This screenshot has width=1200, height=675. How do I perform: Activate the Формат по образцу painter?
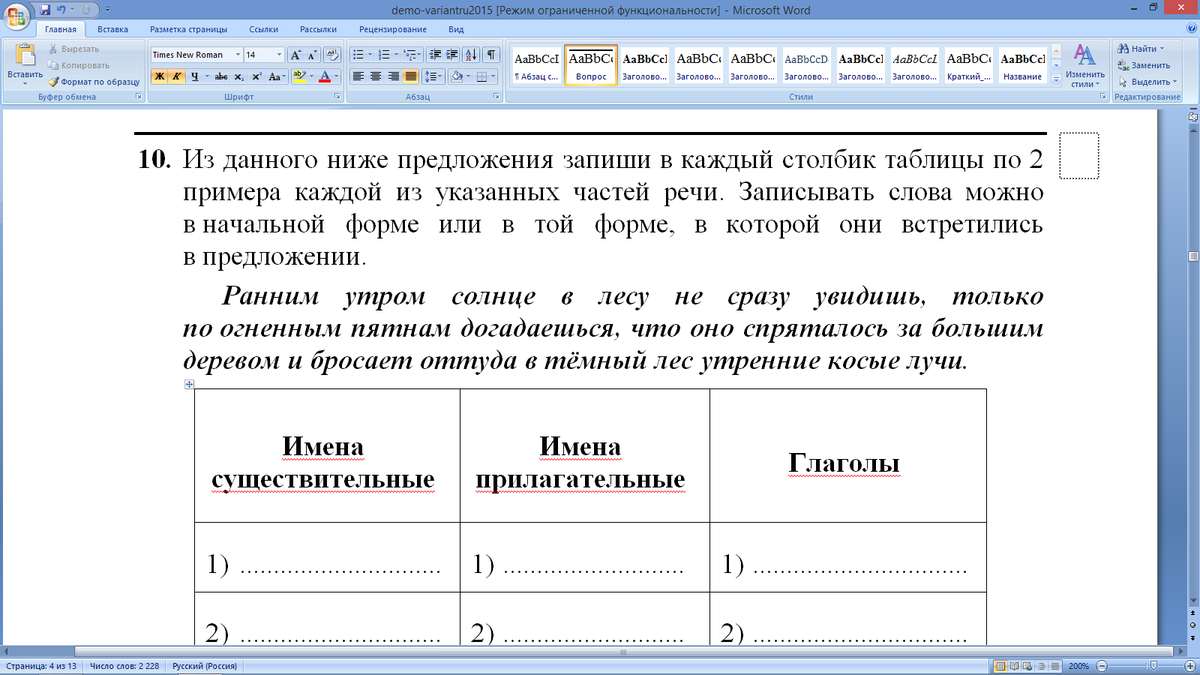(x=93, y=81)
